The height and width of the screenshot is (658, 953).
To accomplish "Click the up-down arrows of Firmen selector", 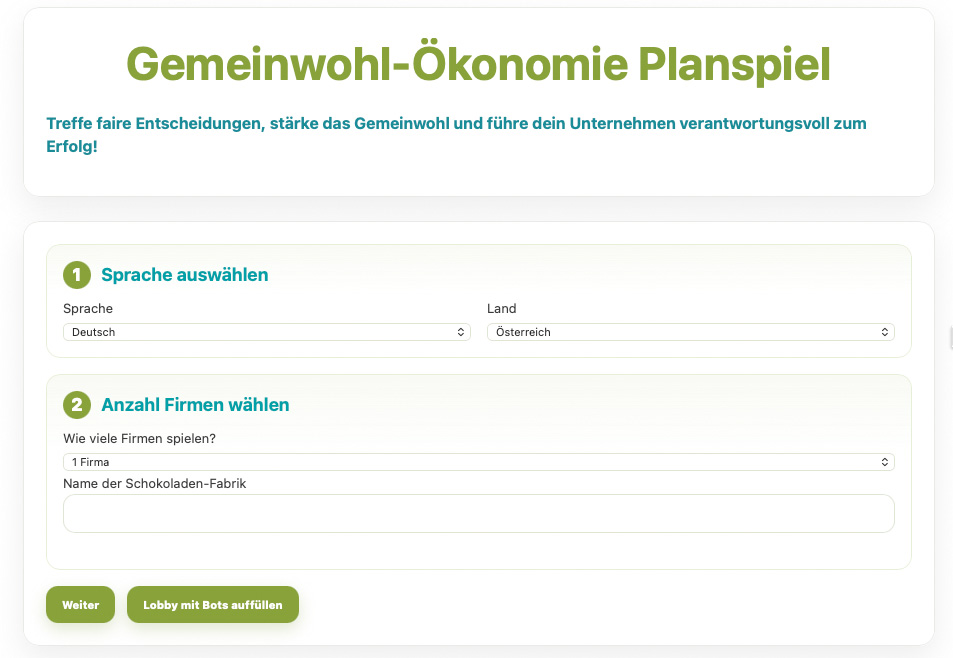I will [x=884, y=462].
